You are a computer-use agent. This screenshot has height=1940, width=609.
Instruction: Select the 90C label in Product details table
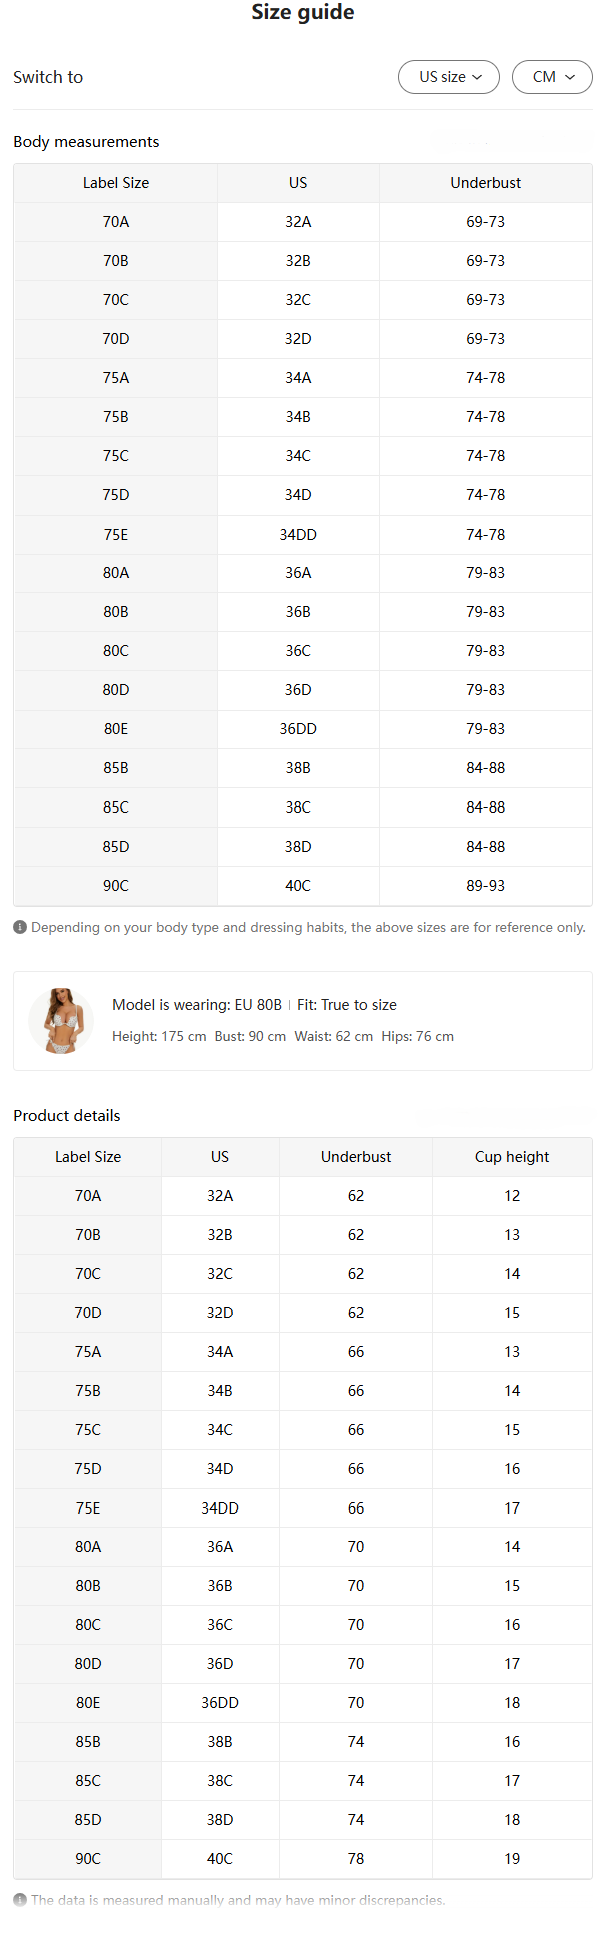click(x=88, y=1859)
